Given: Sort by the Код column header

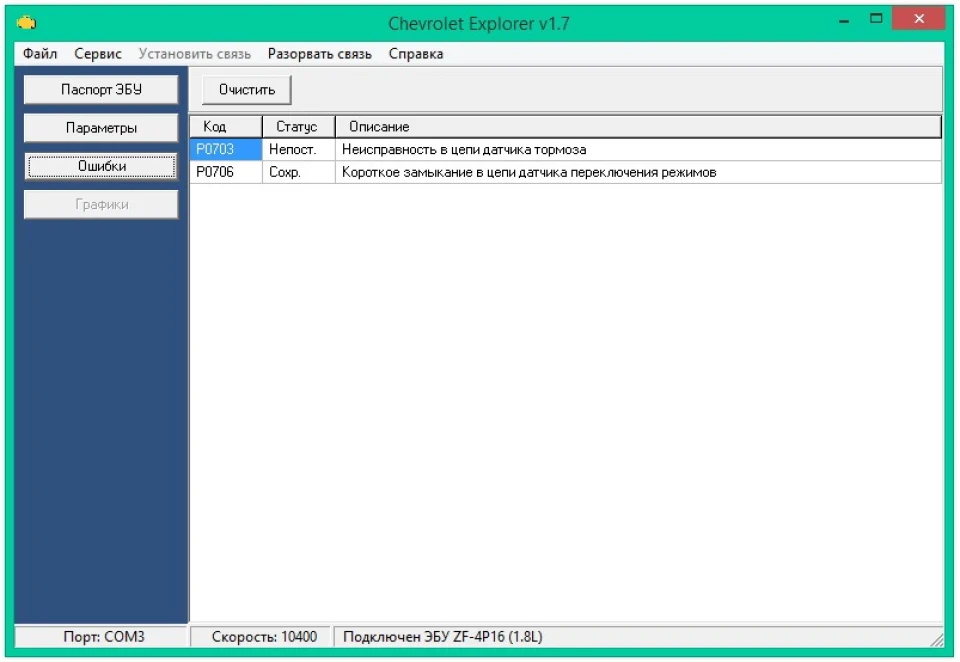Looking at the screenshot, I should (226, 127).
